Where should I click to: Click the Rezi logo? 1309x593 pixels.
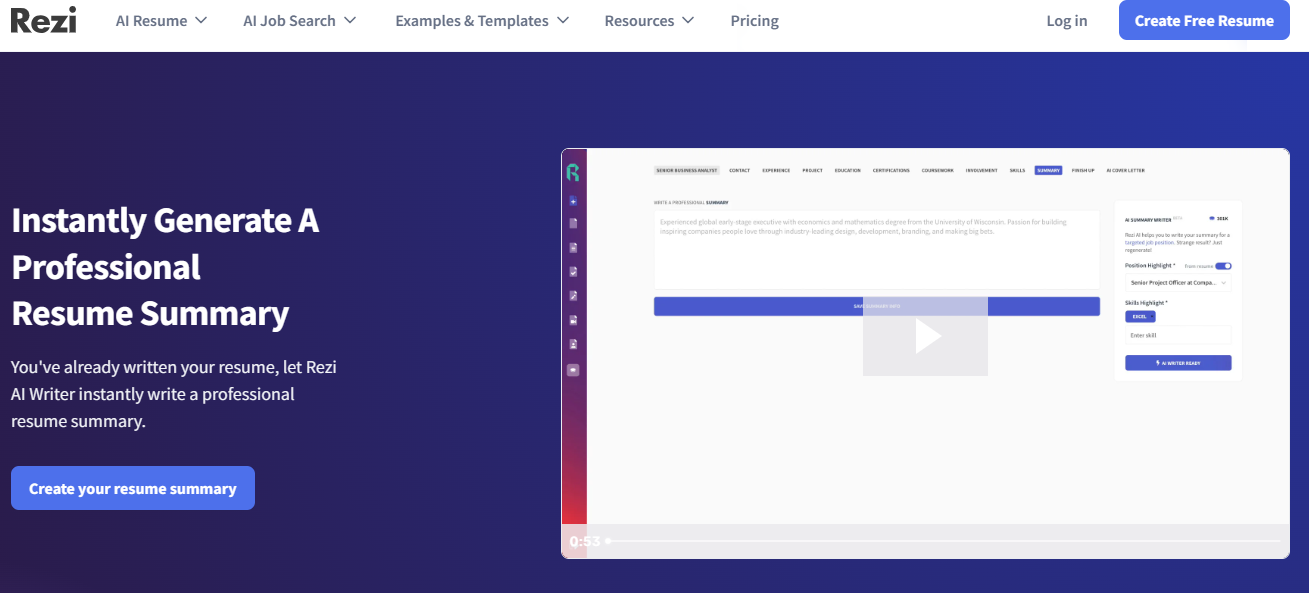point(43,20)
